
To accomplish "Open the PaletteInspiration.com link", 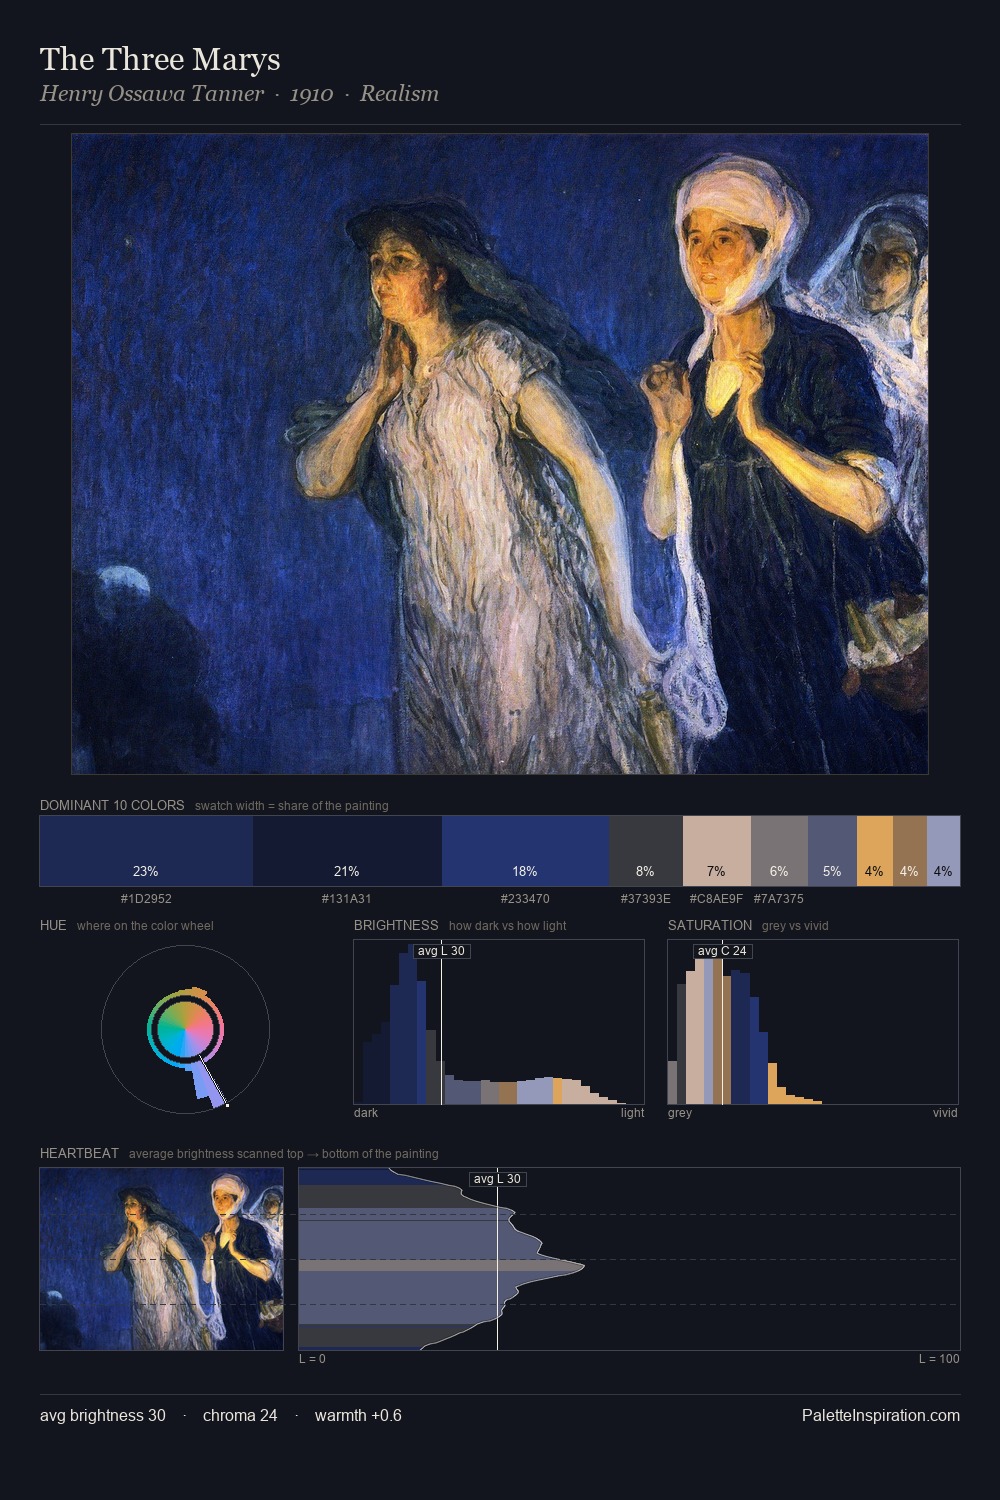I will point(881,1416).
